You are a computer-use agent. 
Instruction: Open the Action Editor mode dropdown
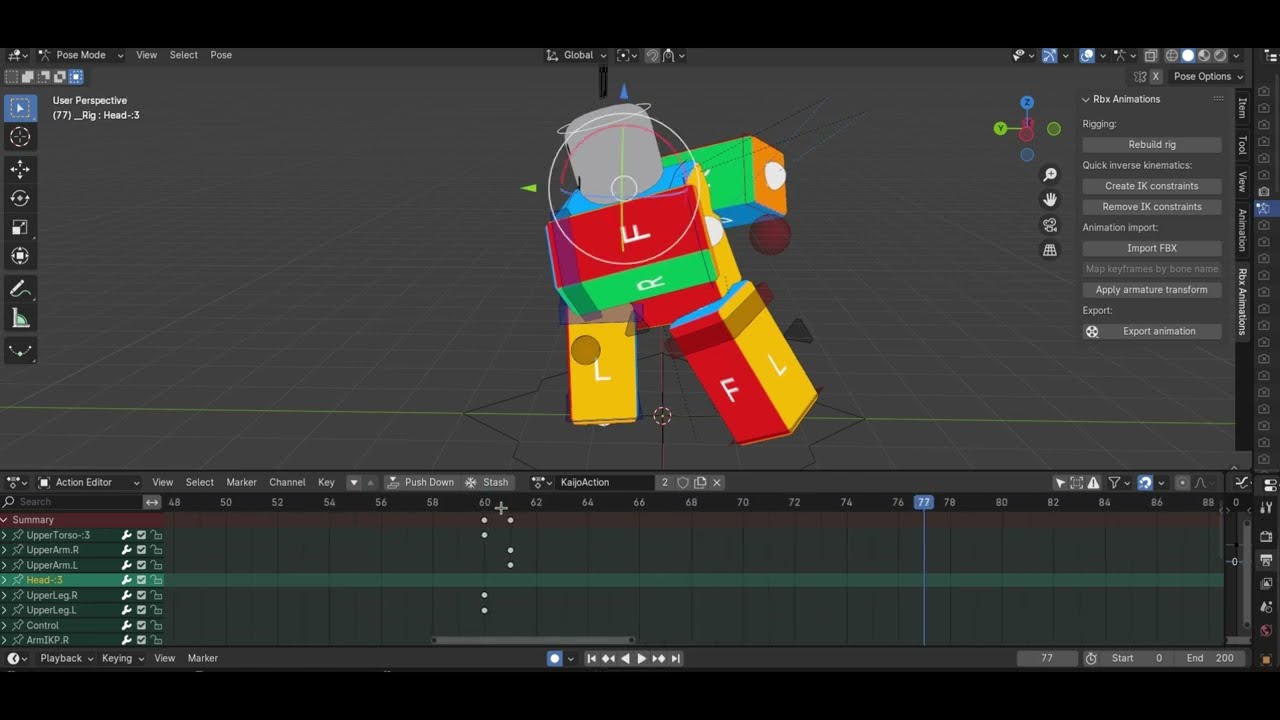(89, 482)
